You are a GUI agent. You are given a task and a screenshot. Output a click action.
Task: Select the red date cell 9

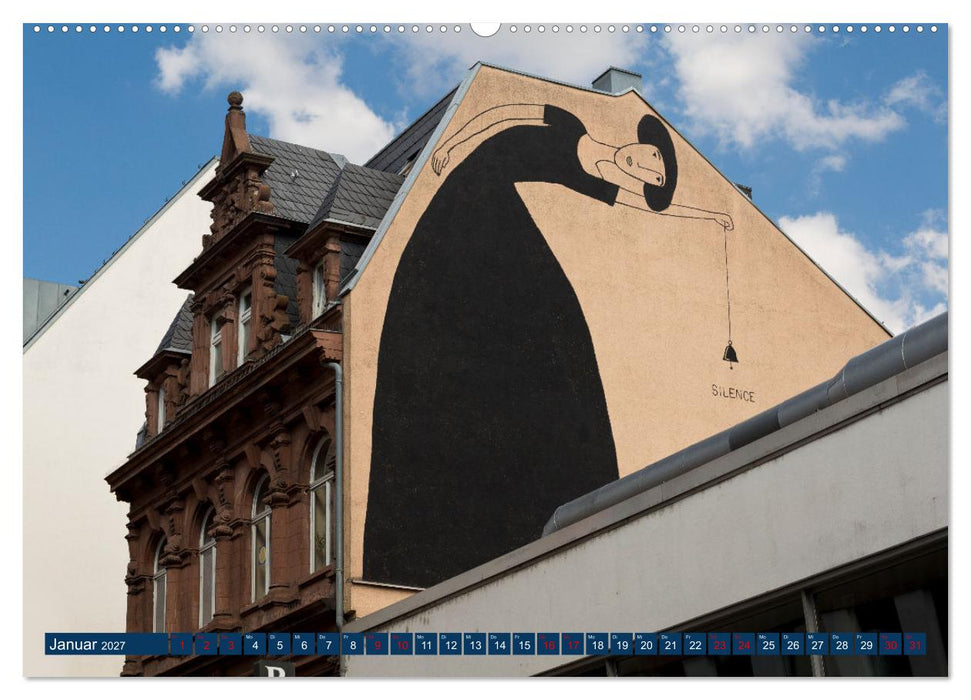[x=377, y=644]
